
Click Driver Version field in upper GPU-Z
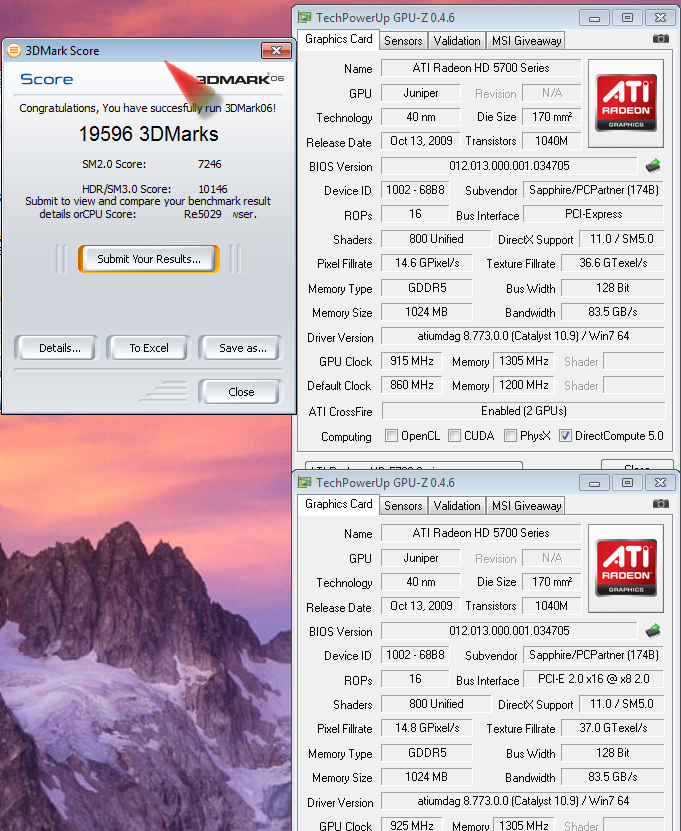coord(523,335)
